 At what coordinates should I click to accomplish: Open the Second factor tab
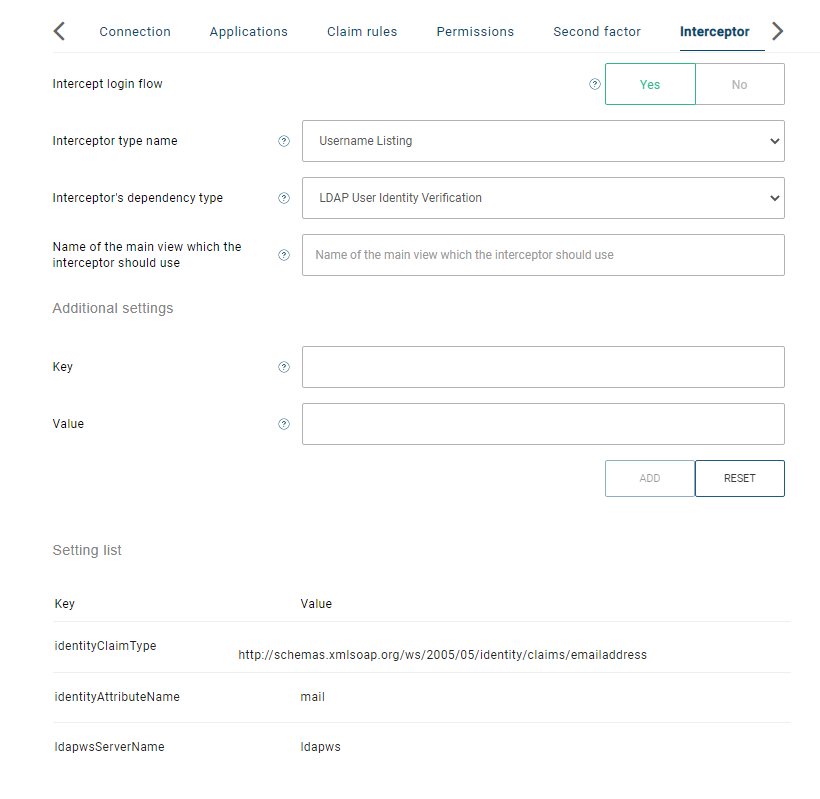[x=597, y=31]
